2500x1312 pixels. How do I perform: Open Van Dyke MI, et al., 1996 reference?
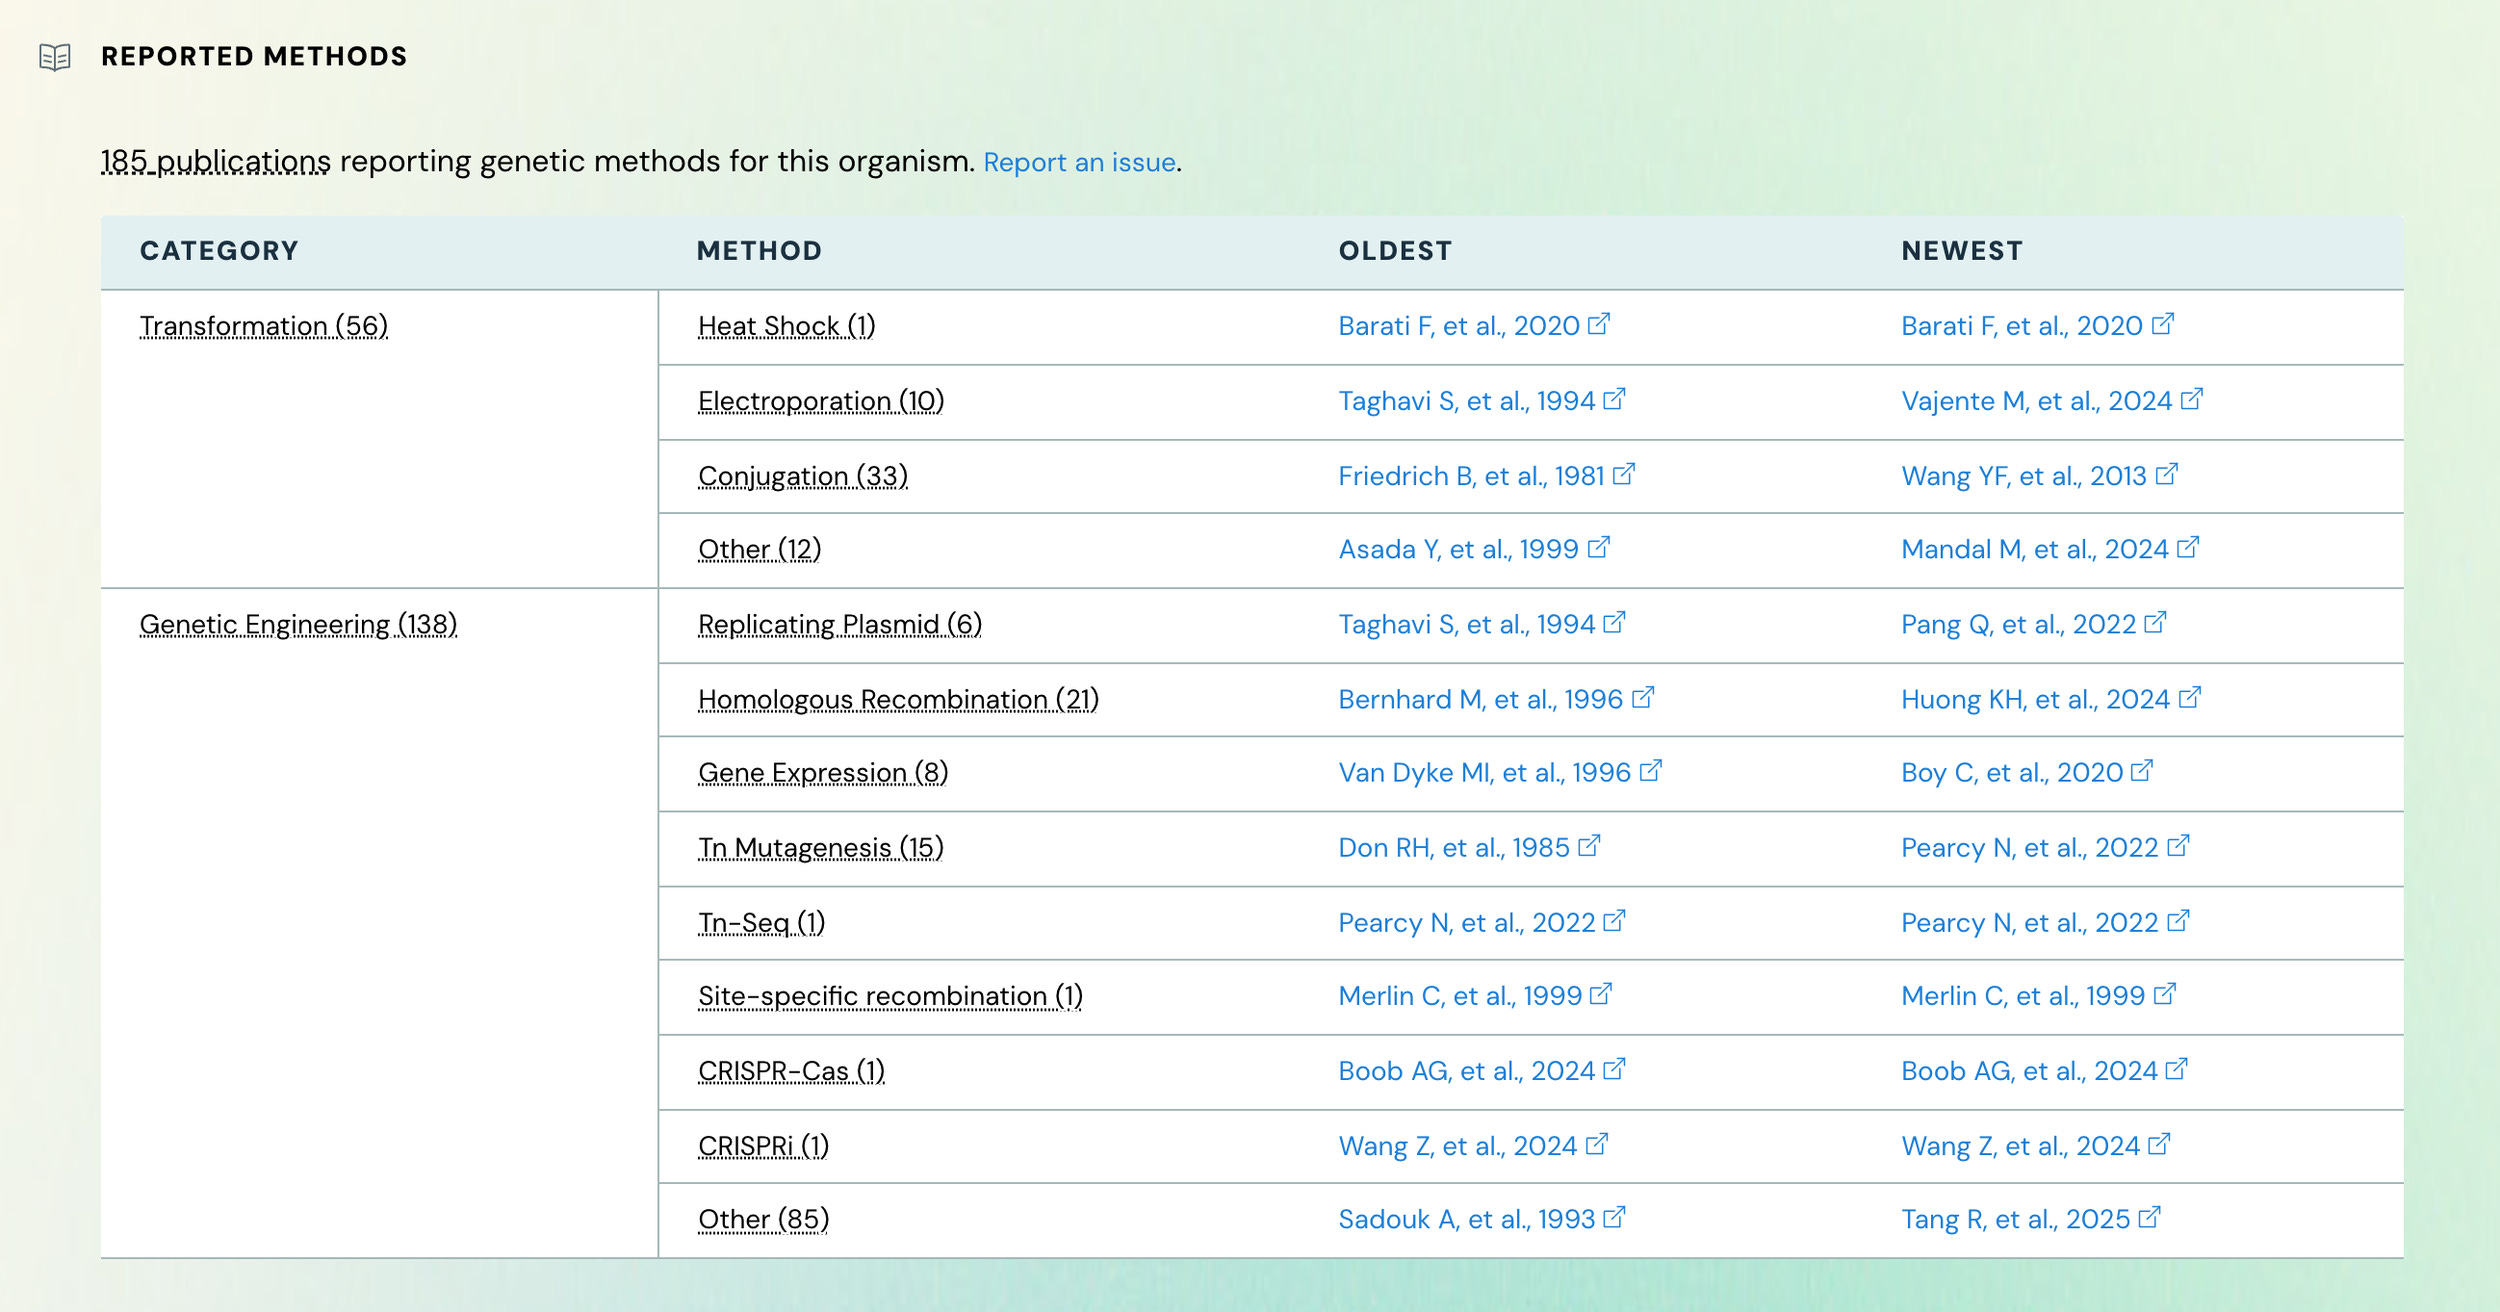point(1484,772)
